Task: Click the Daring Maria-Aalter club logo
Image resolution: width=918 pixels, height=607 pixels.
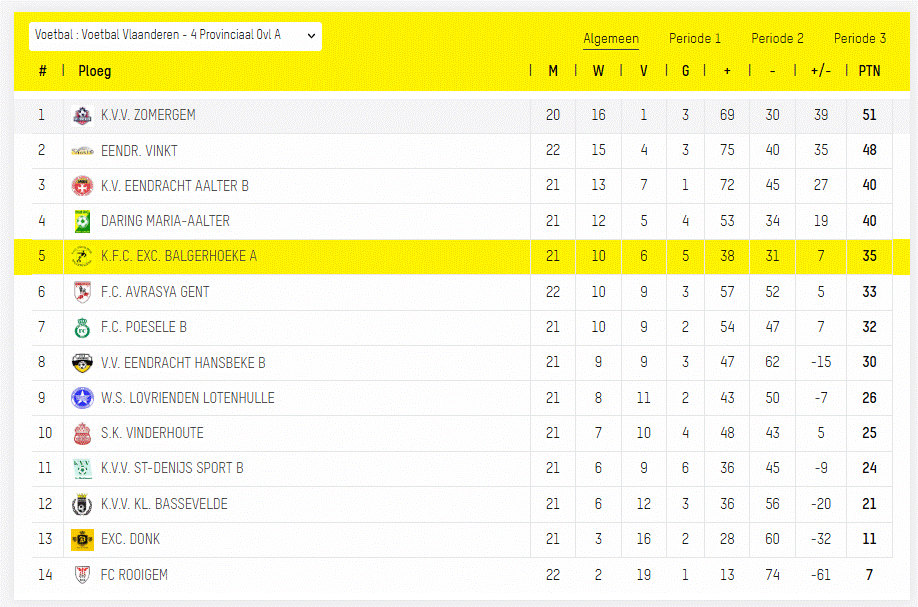Action: (x=82, y=221)
